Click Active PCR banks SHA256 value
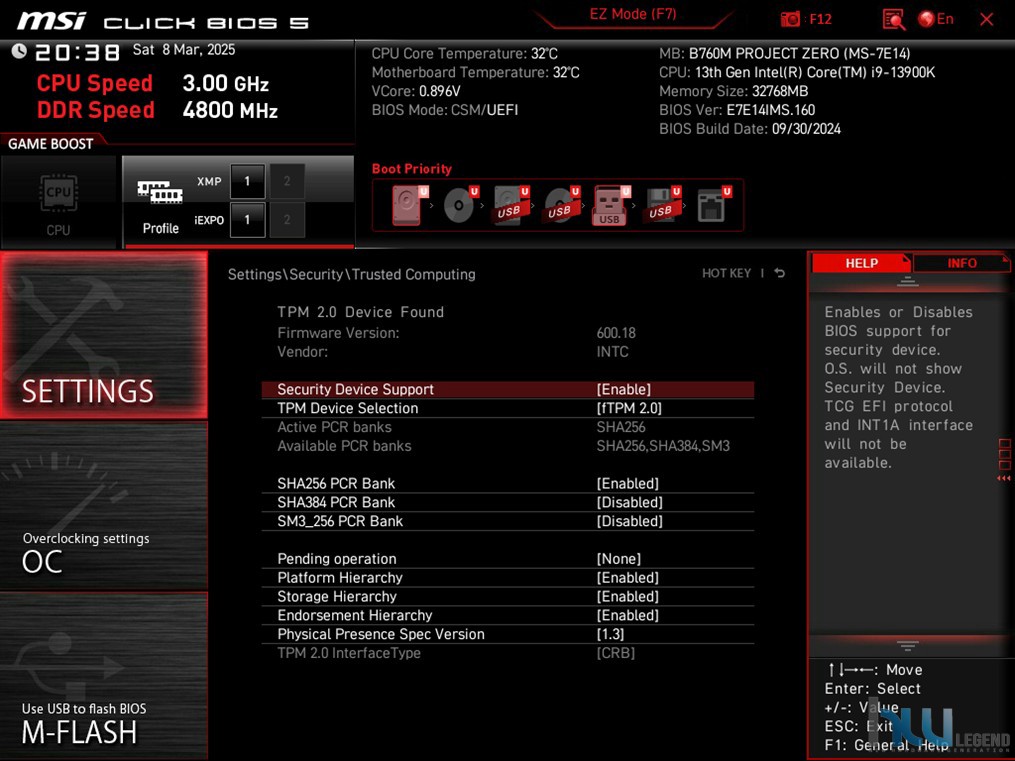 [x=621, y=427]
